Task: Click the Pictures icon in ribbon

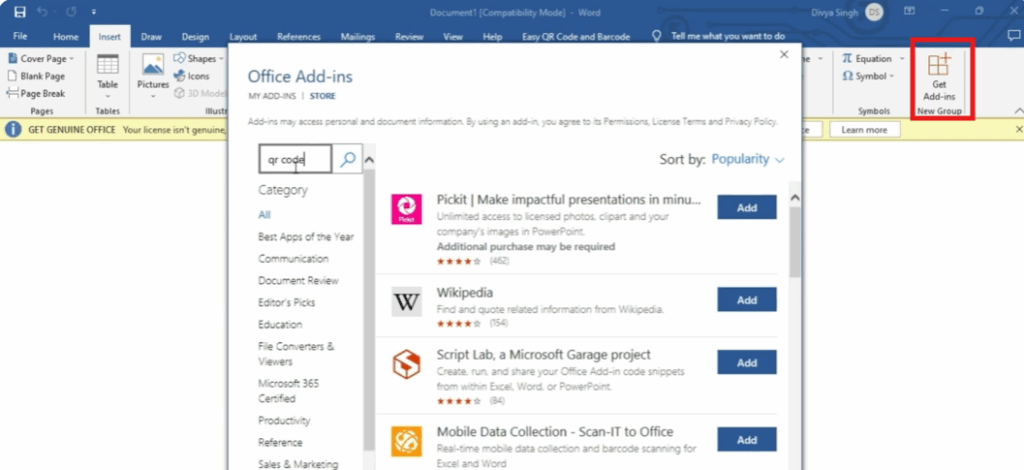Action: (153, 70)
